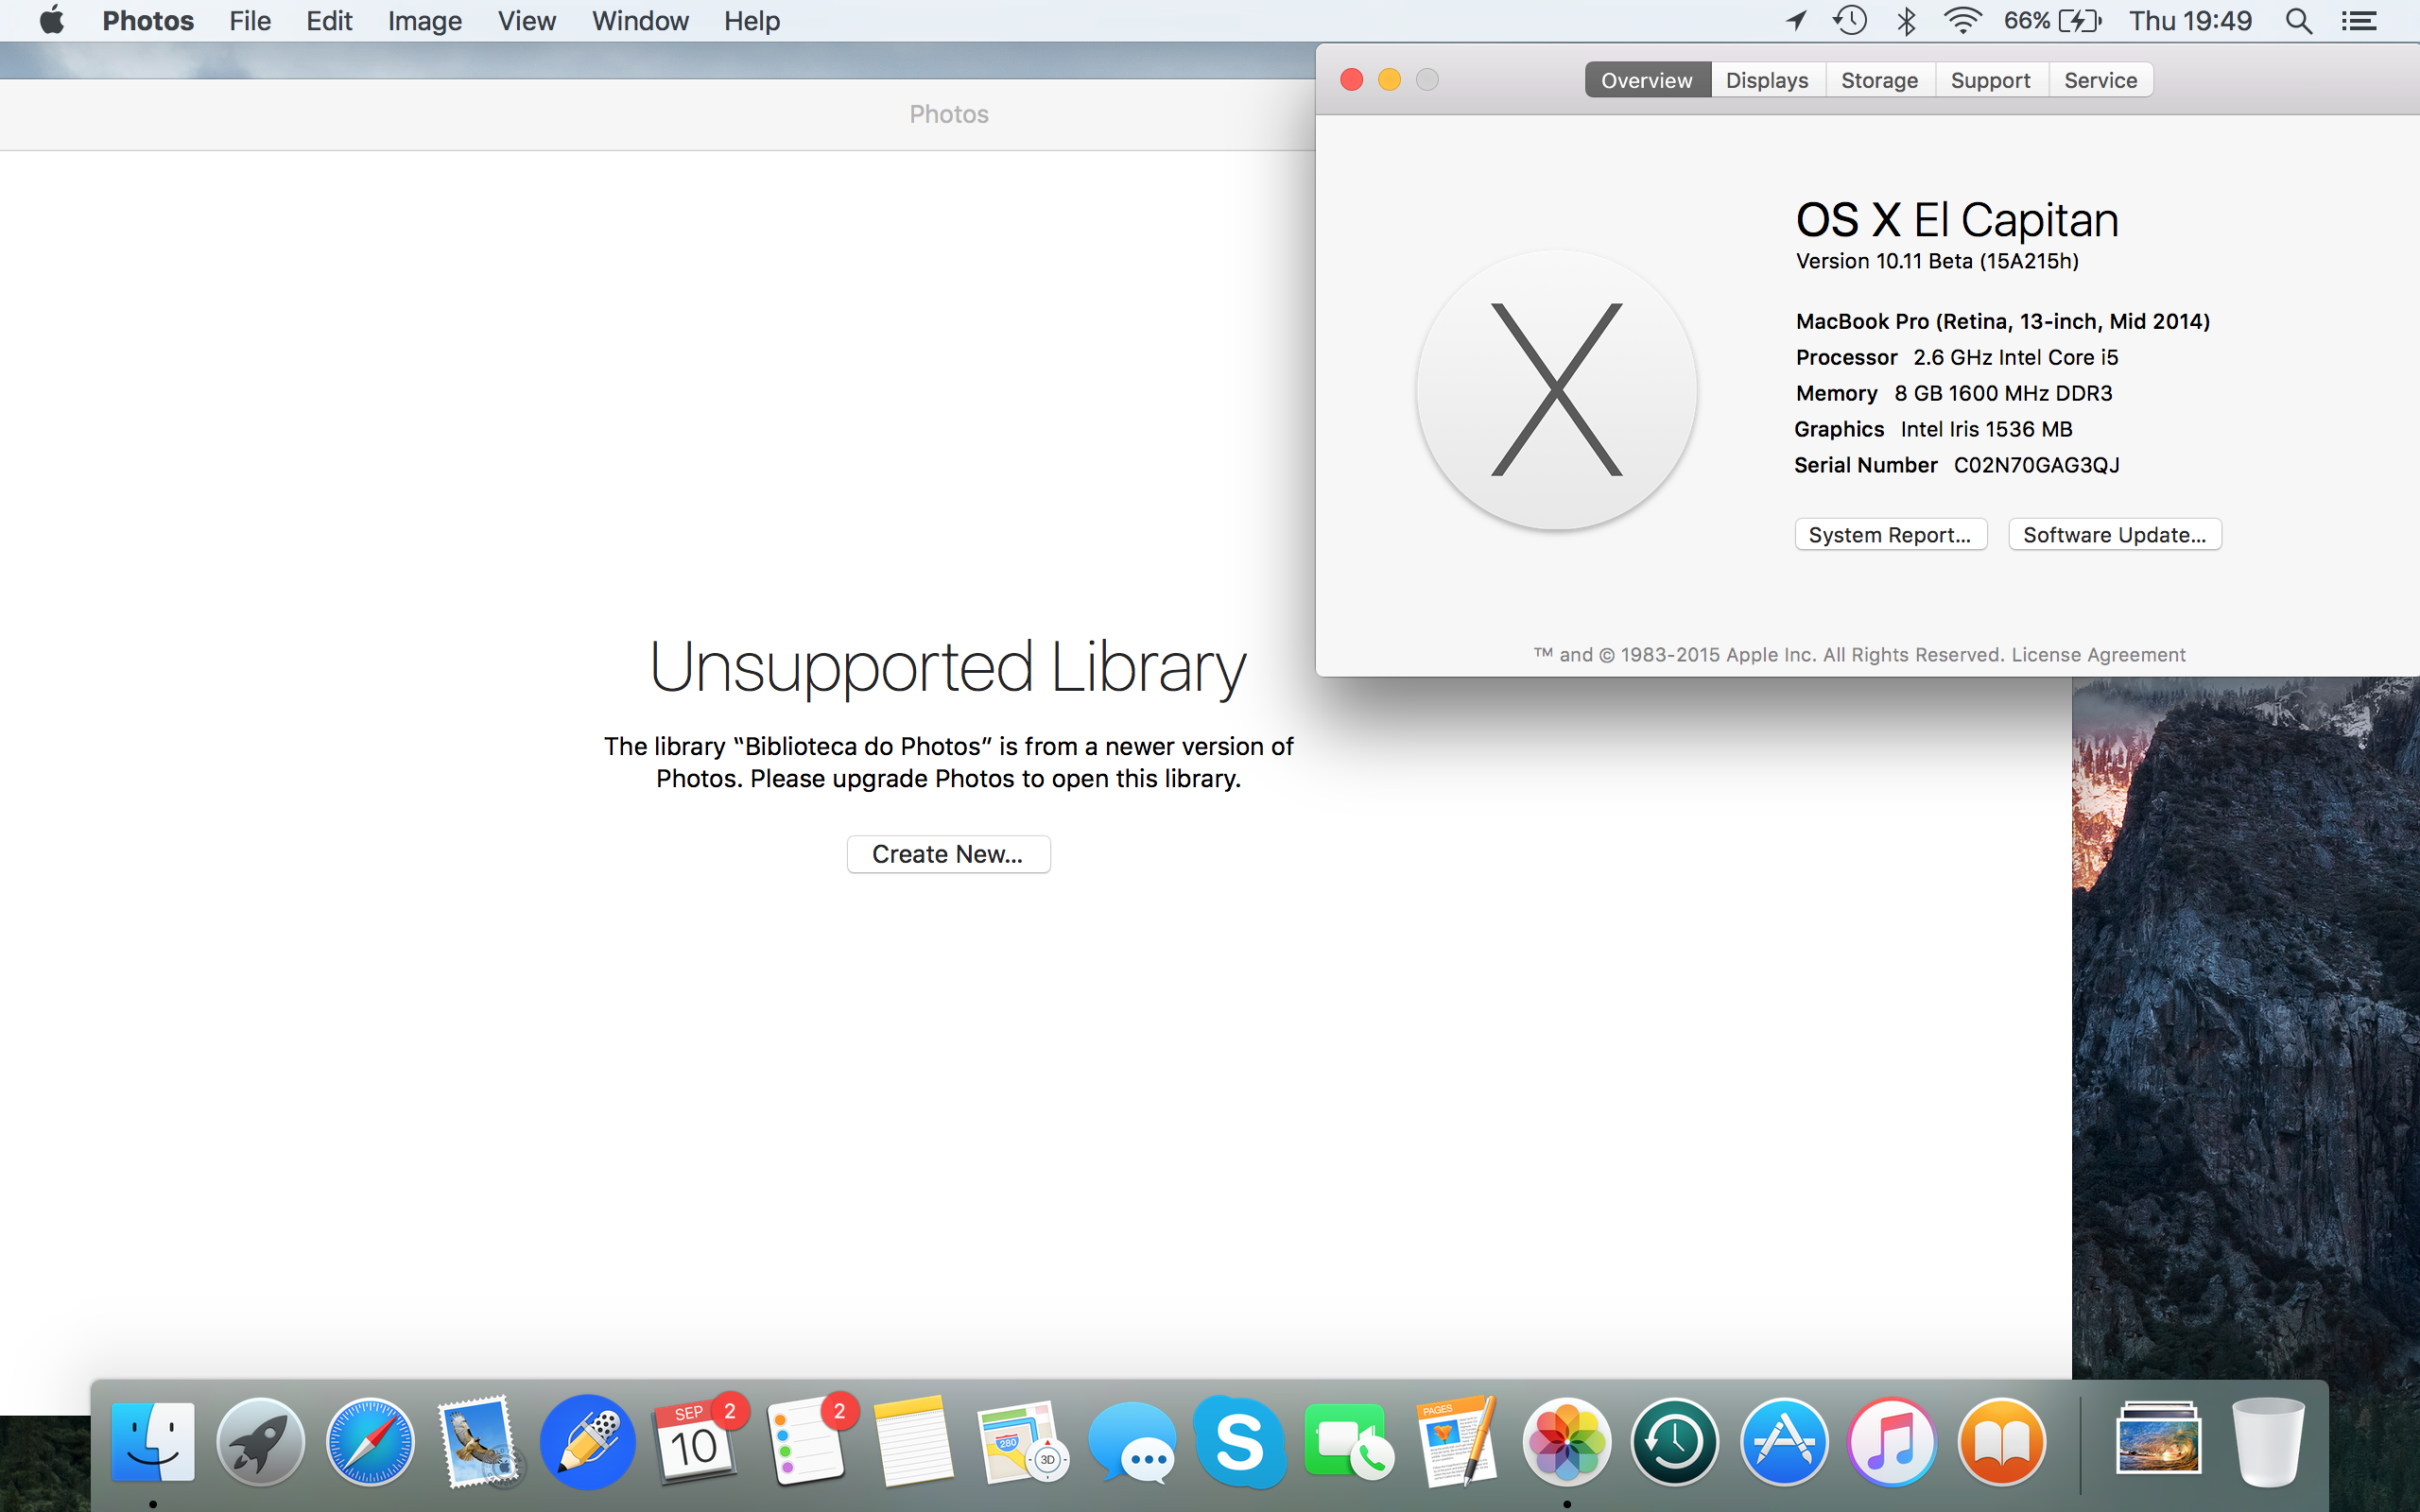Image resolution: width=2420 pixels, height=1512 pixels.
Task: Click the Version 10.11 Beta text
Action: (x=1937, y=261)
